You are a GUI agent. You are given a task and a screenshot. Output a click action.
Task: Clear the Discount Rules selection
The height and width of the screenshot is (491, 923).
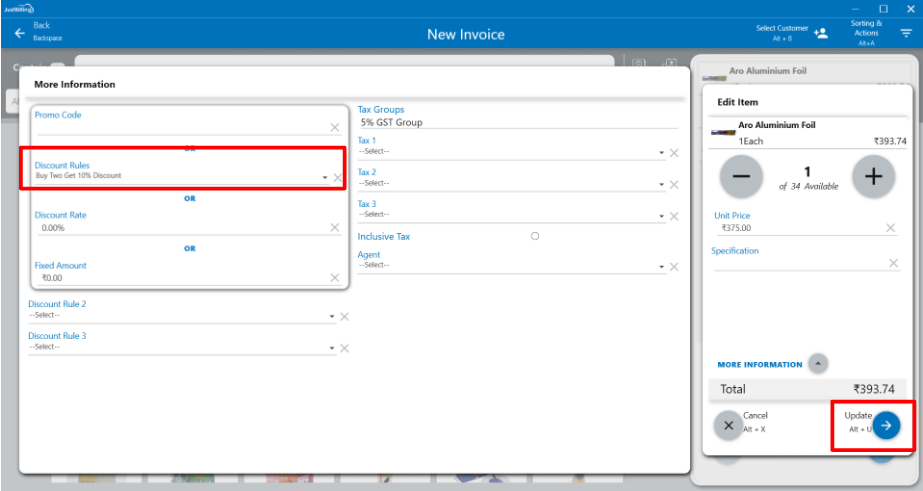(x=338, y=177)
